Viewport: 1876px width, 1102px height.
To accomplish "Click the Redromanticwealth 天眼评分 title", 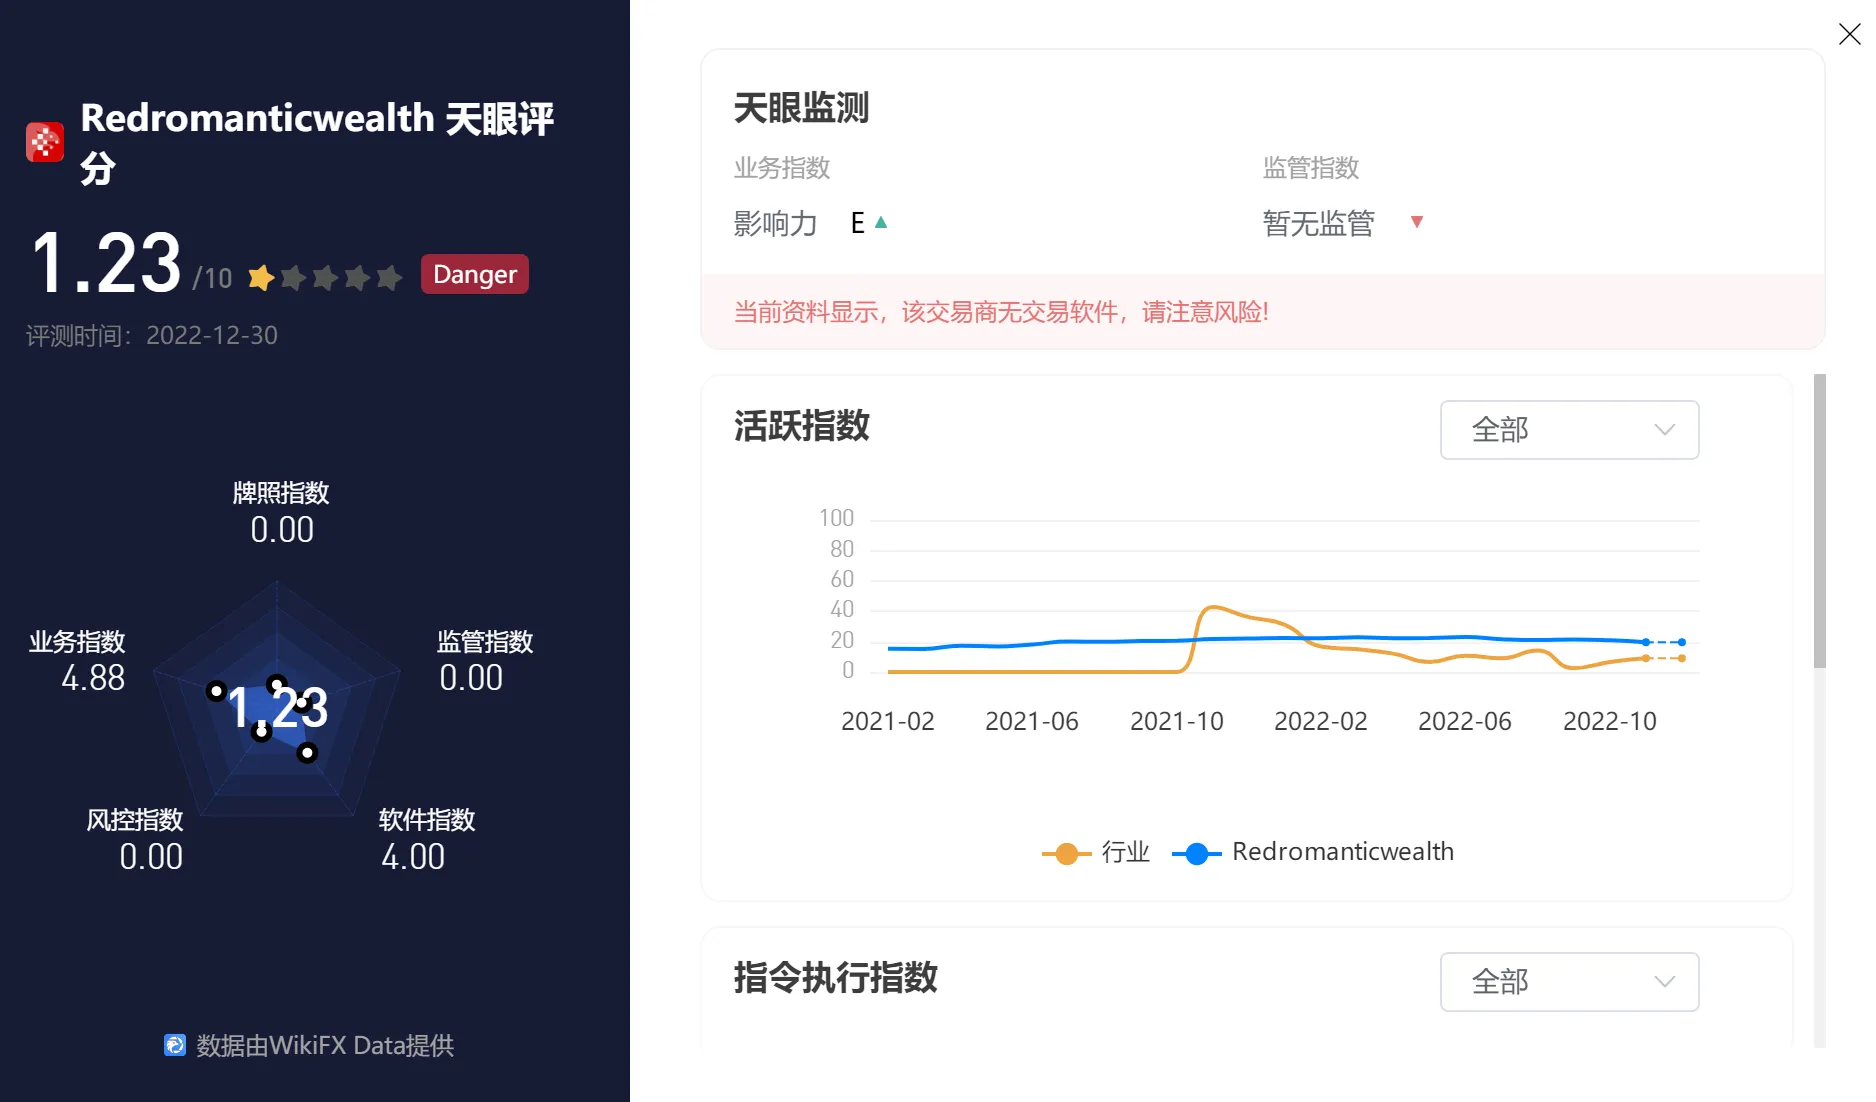I will coord(317,142).
